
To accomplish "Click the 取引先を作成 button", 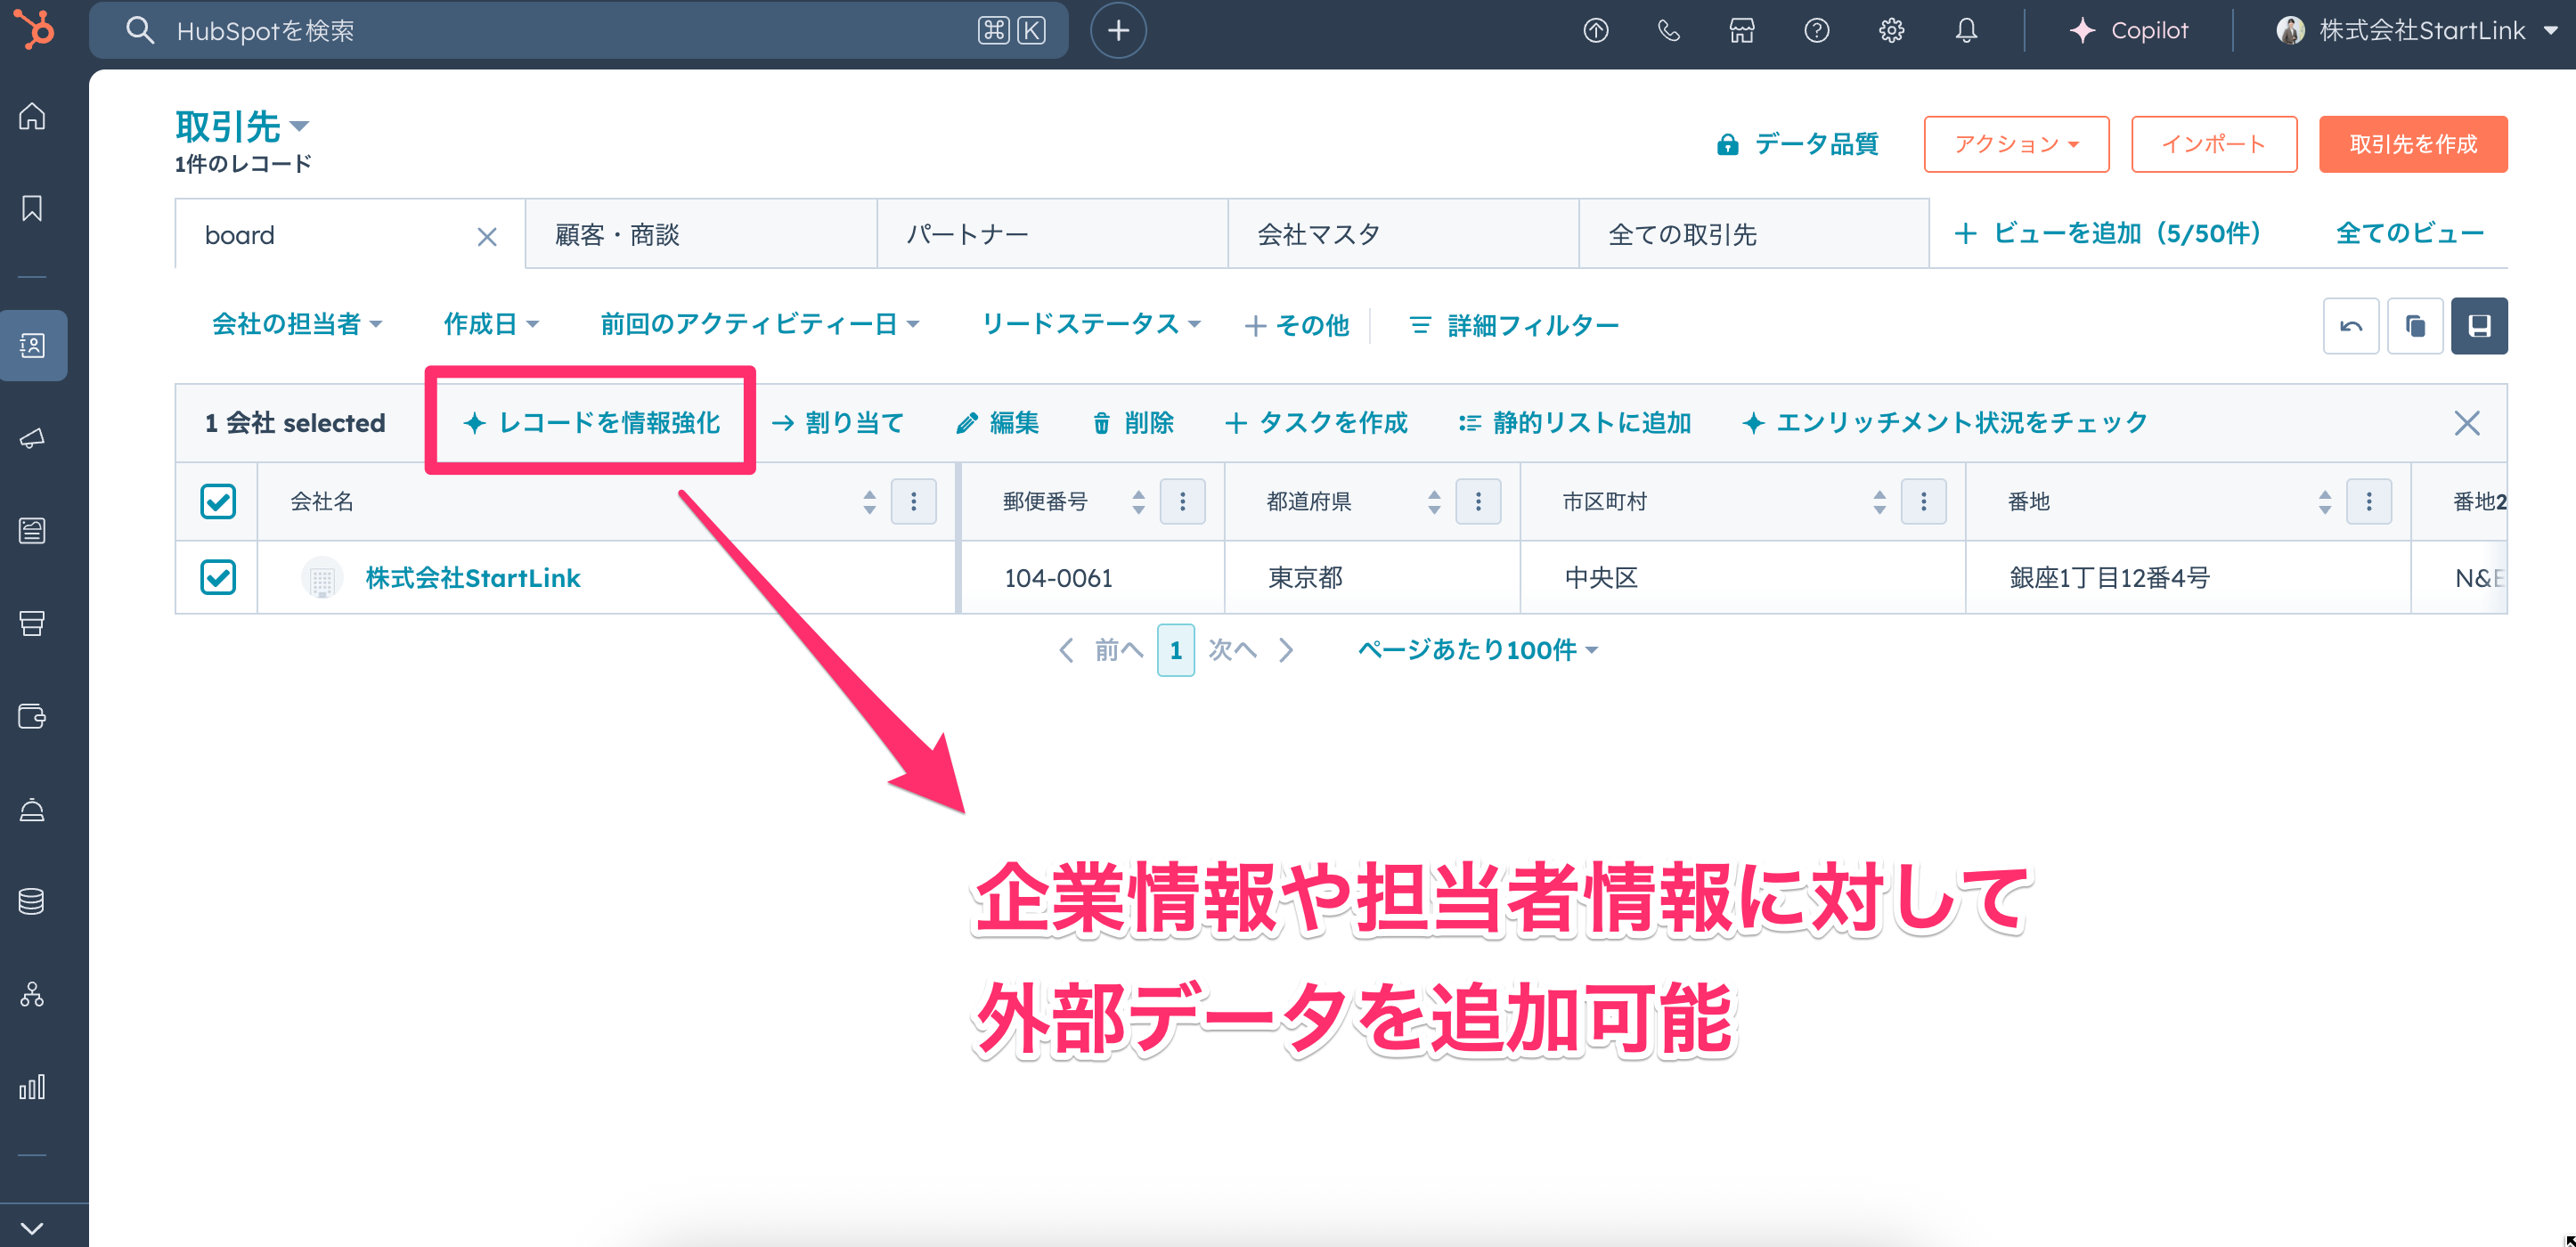I will pyautogui.click(x=2412, y=144).
